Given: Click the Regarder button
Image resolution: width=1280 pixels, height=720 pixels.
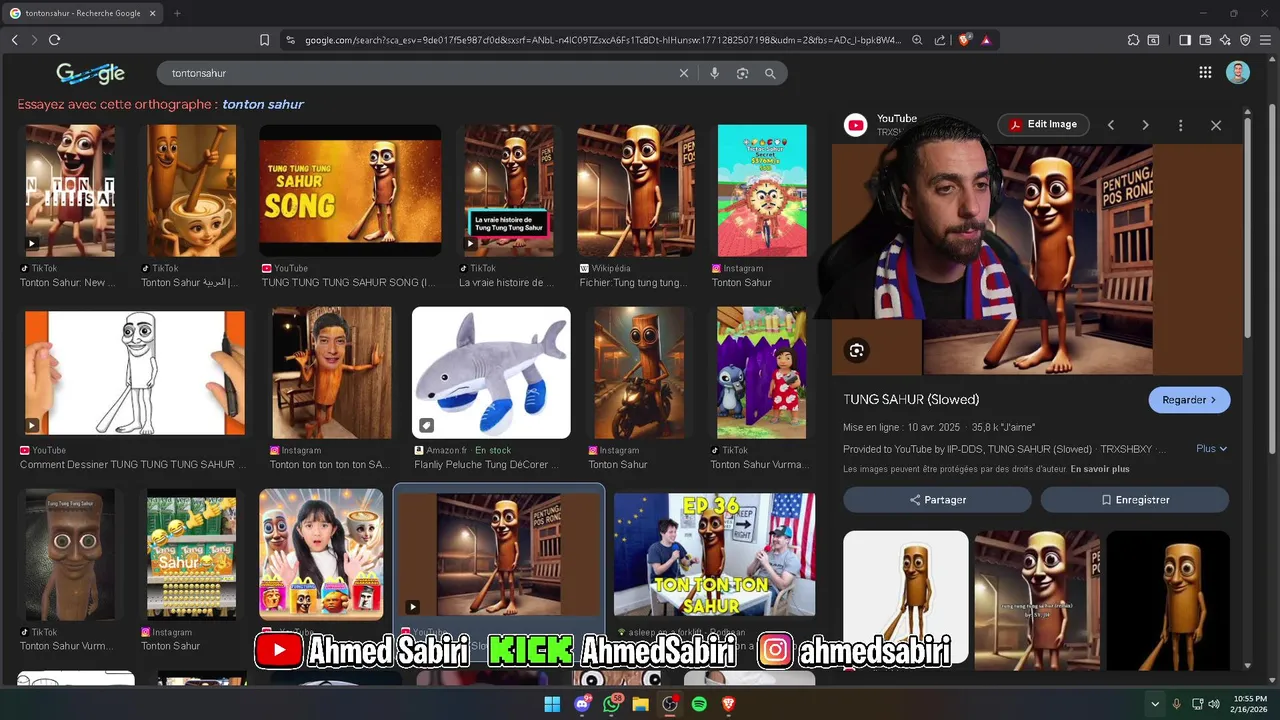Looking at the screenshot, I should [x=1189, y=400].
